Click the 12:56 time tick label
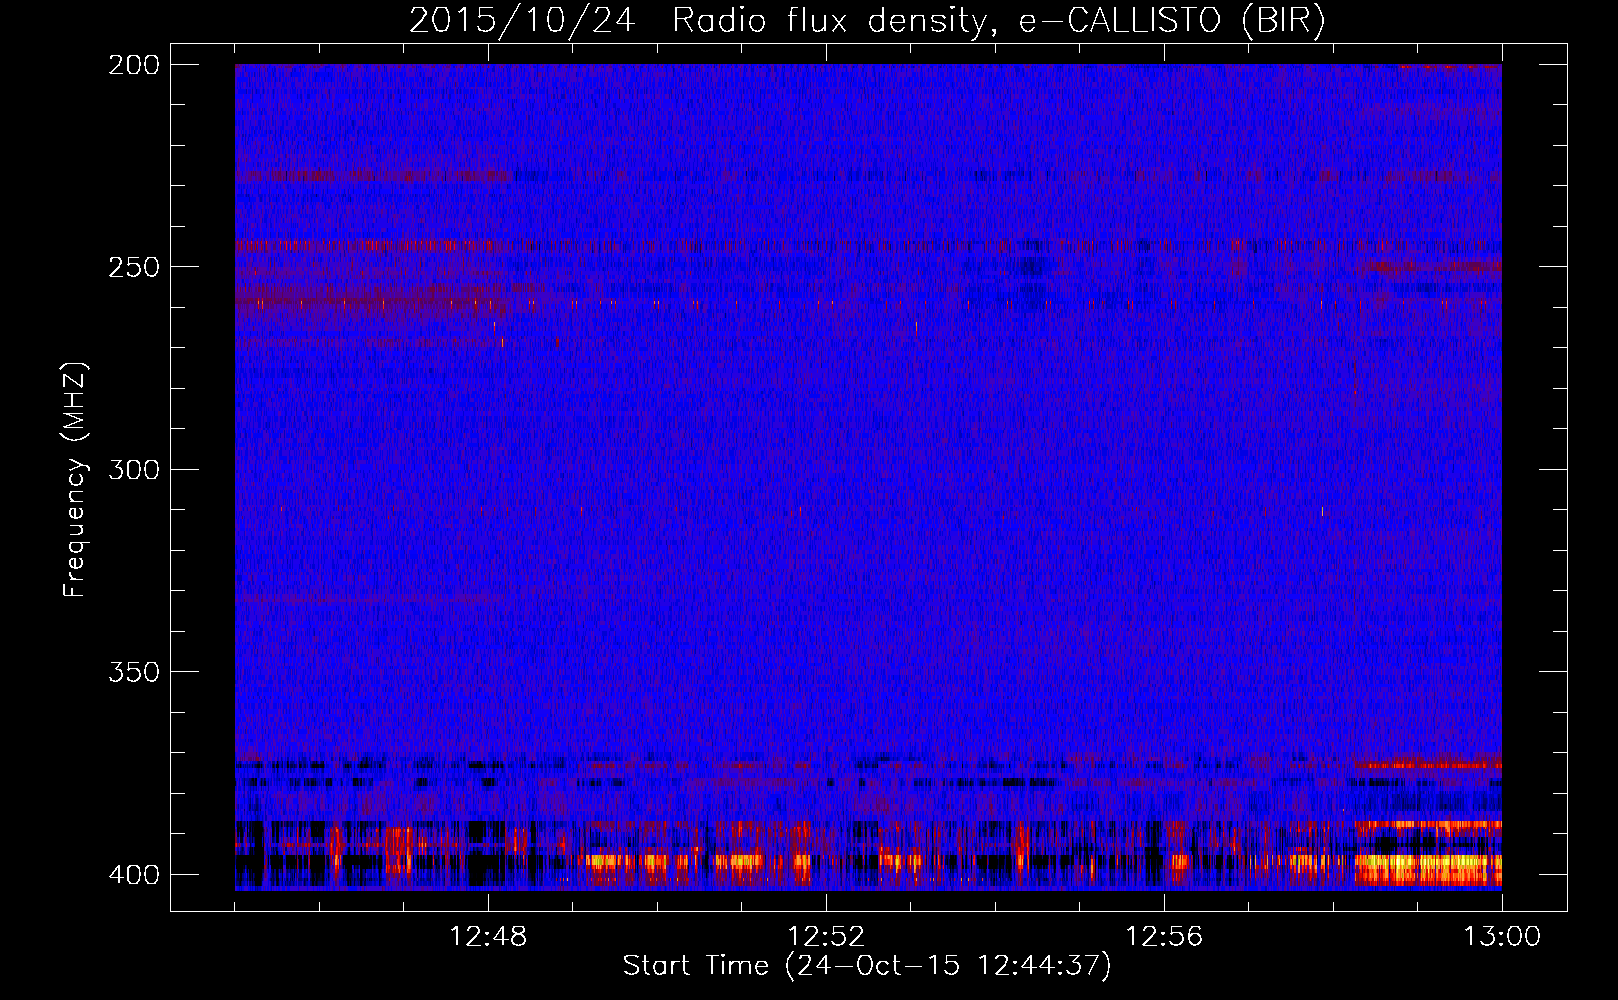Viewport: 1618px width, 1000px height. point(1164,937)
